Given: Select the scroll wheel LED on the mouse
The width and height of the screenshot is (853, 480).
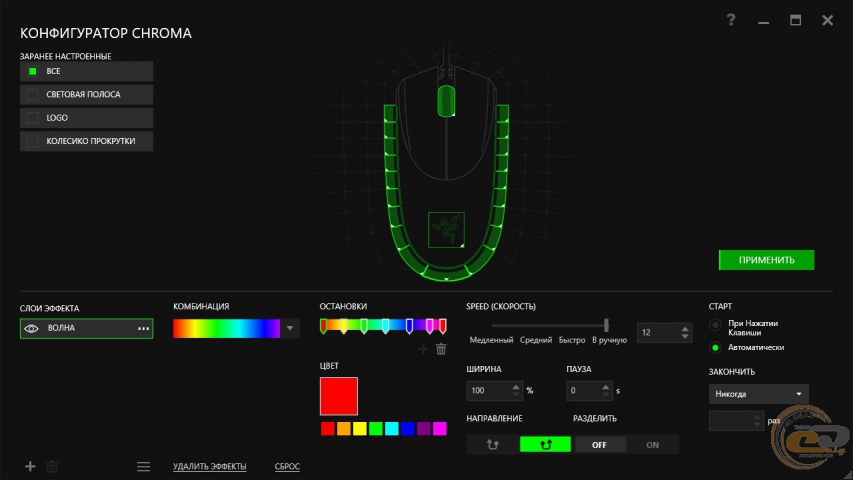Looking at the screenshot, I should [446, 101].
